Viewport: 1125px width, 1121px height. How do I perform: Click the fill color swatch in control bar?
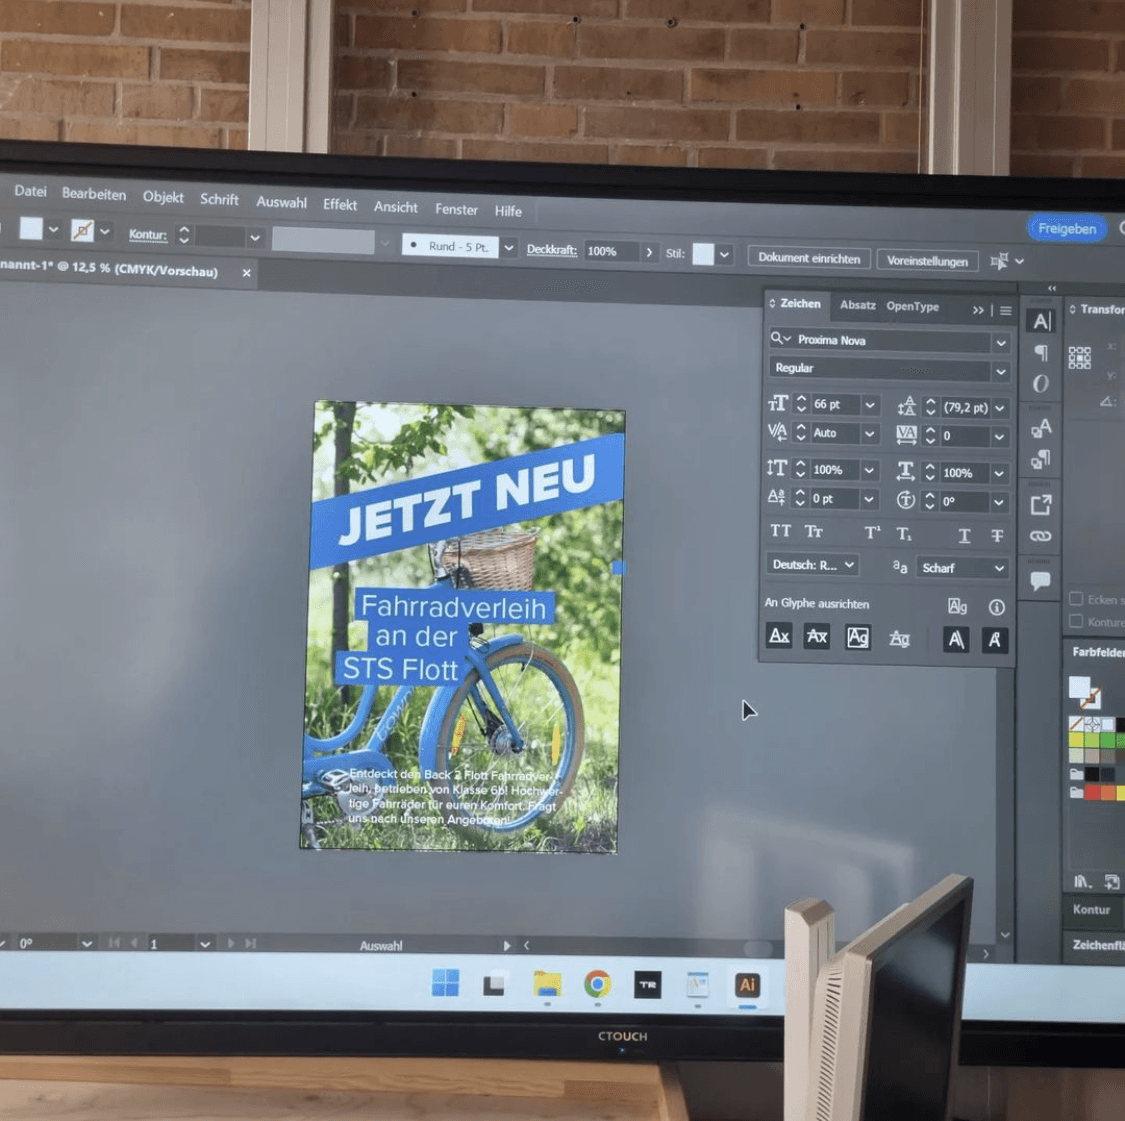point(31,228)
